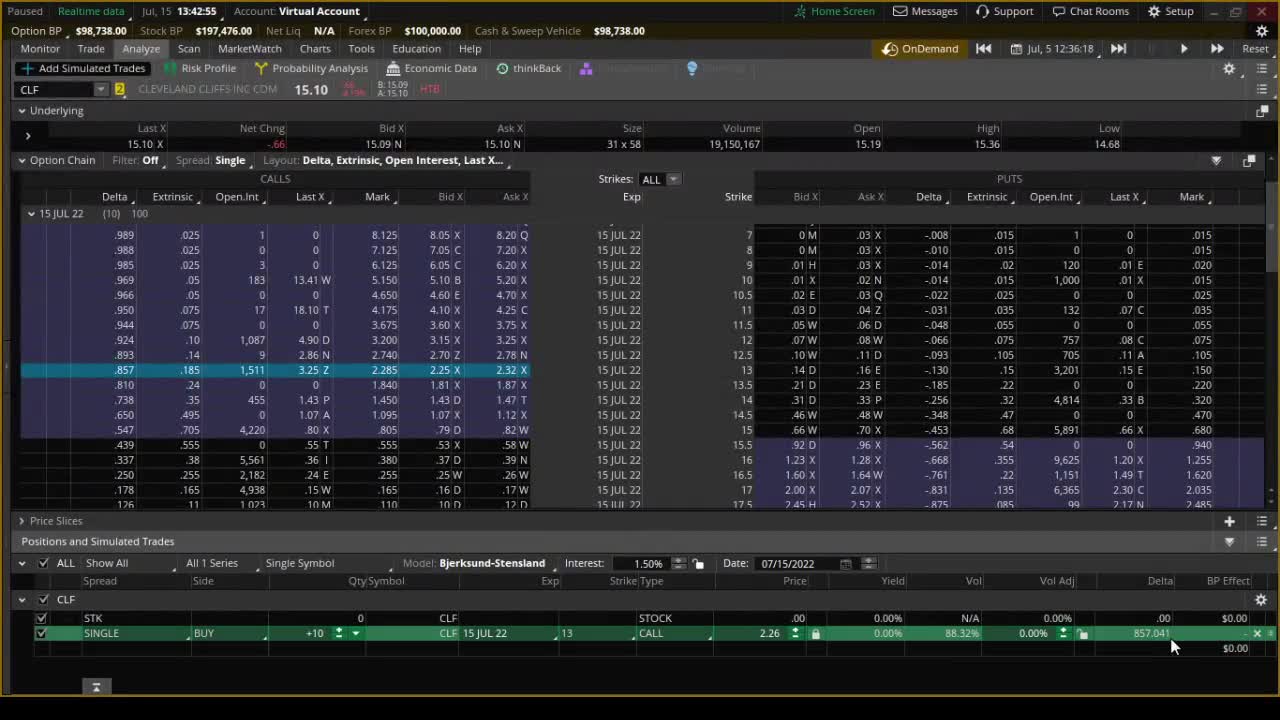
Task: Jump backward with OnDemand rewind button
Action: pyautogui.click(x=984, y=49)
